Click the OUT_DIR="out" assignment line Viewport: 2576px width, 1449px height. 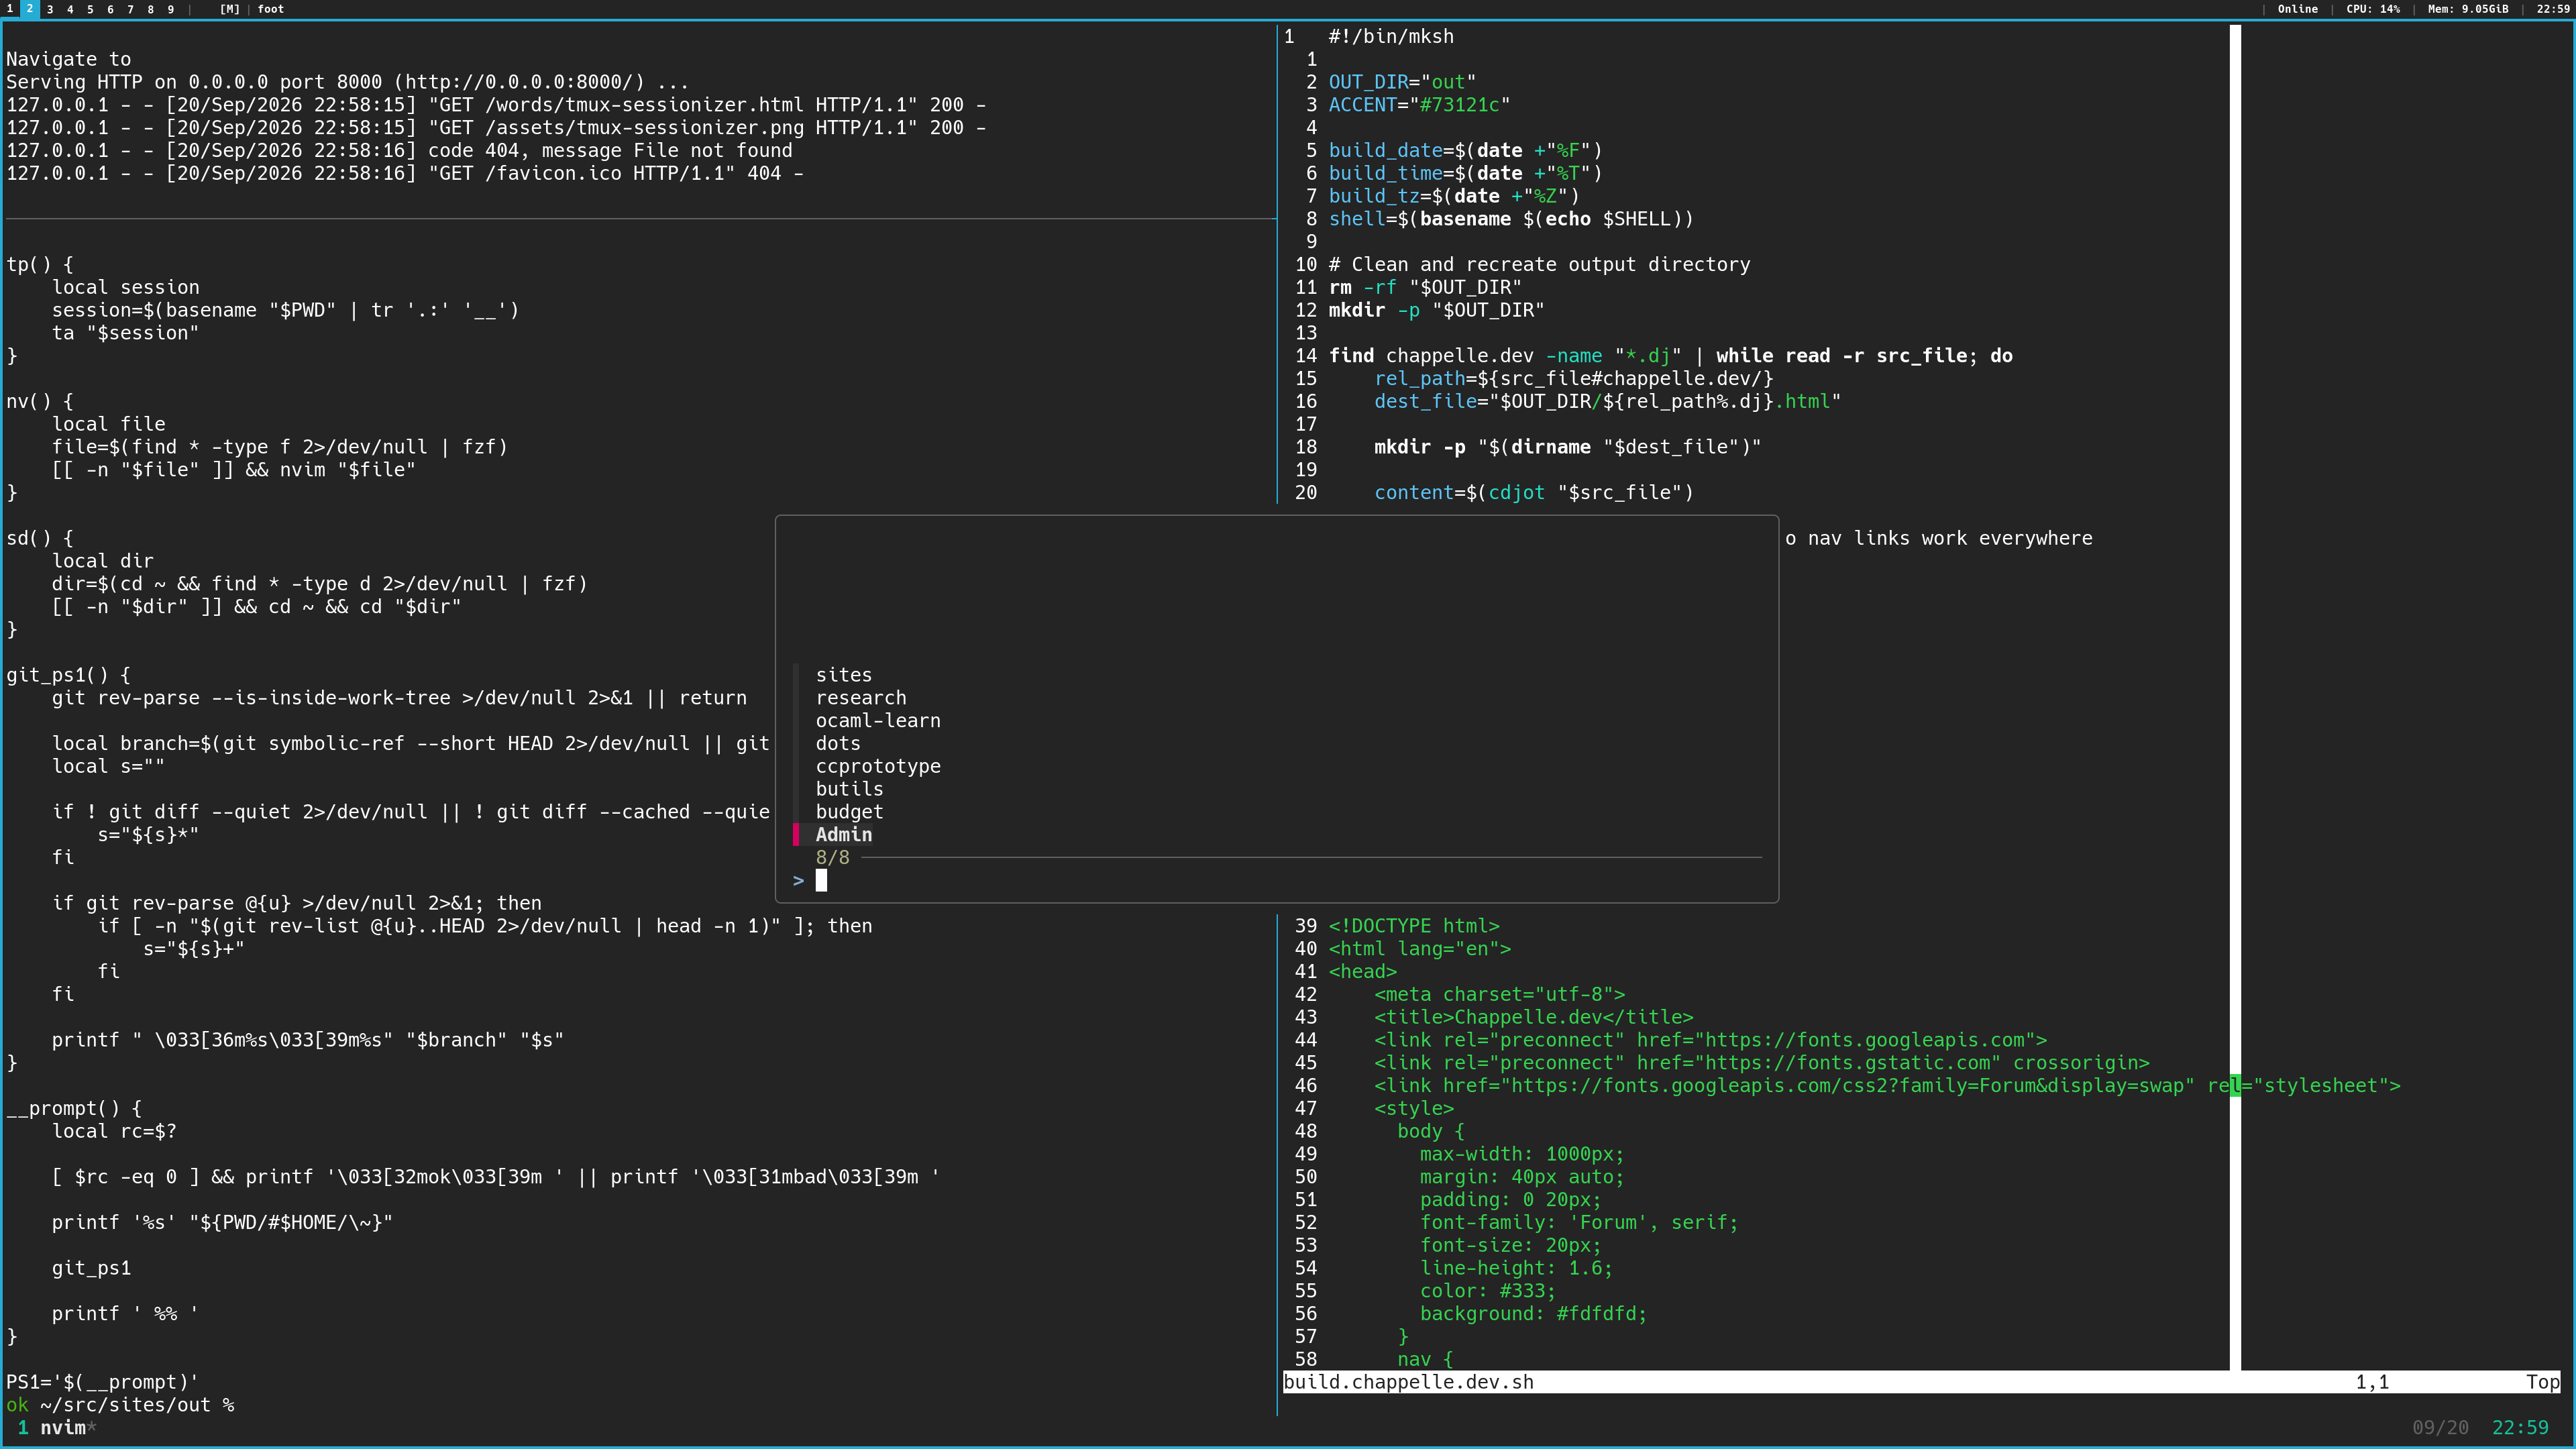click(1402, 82)
